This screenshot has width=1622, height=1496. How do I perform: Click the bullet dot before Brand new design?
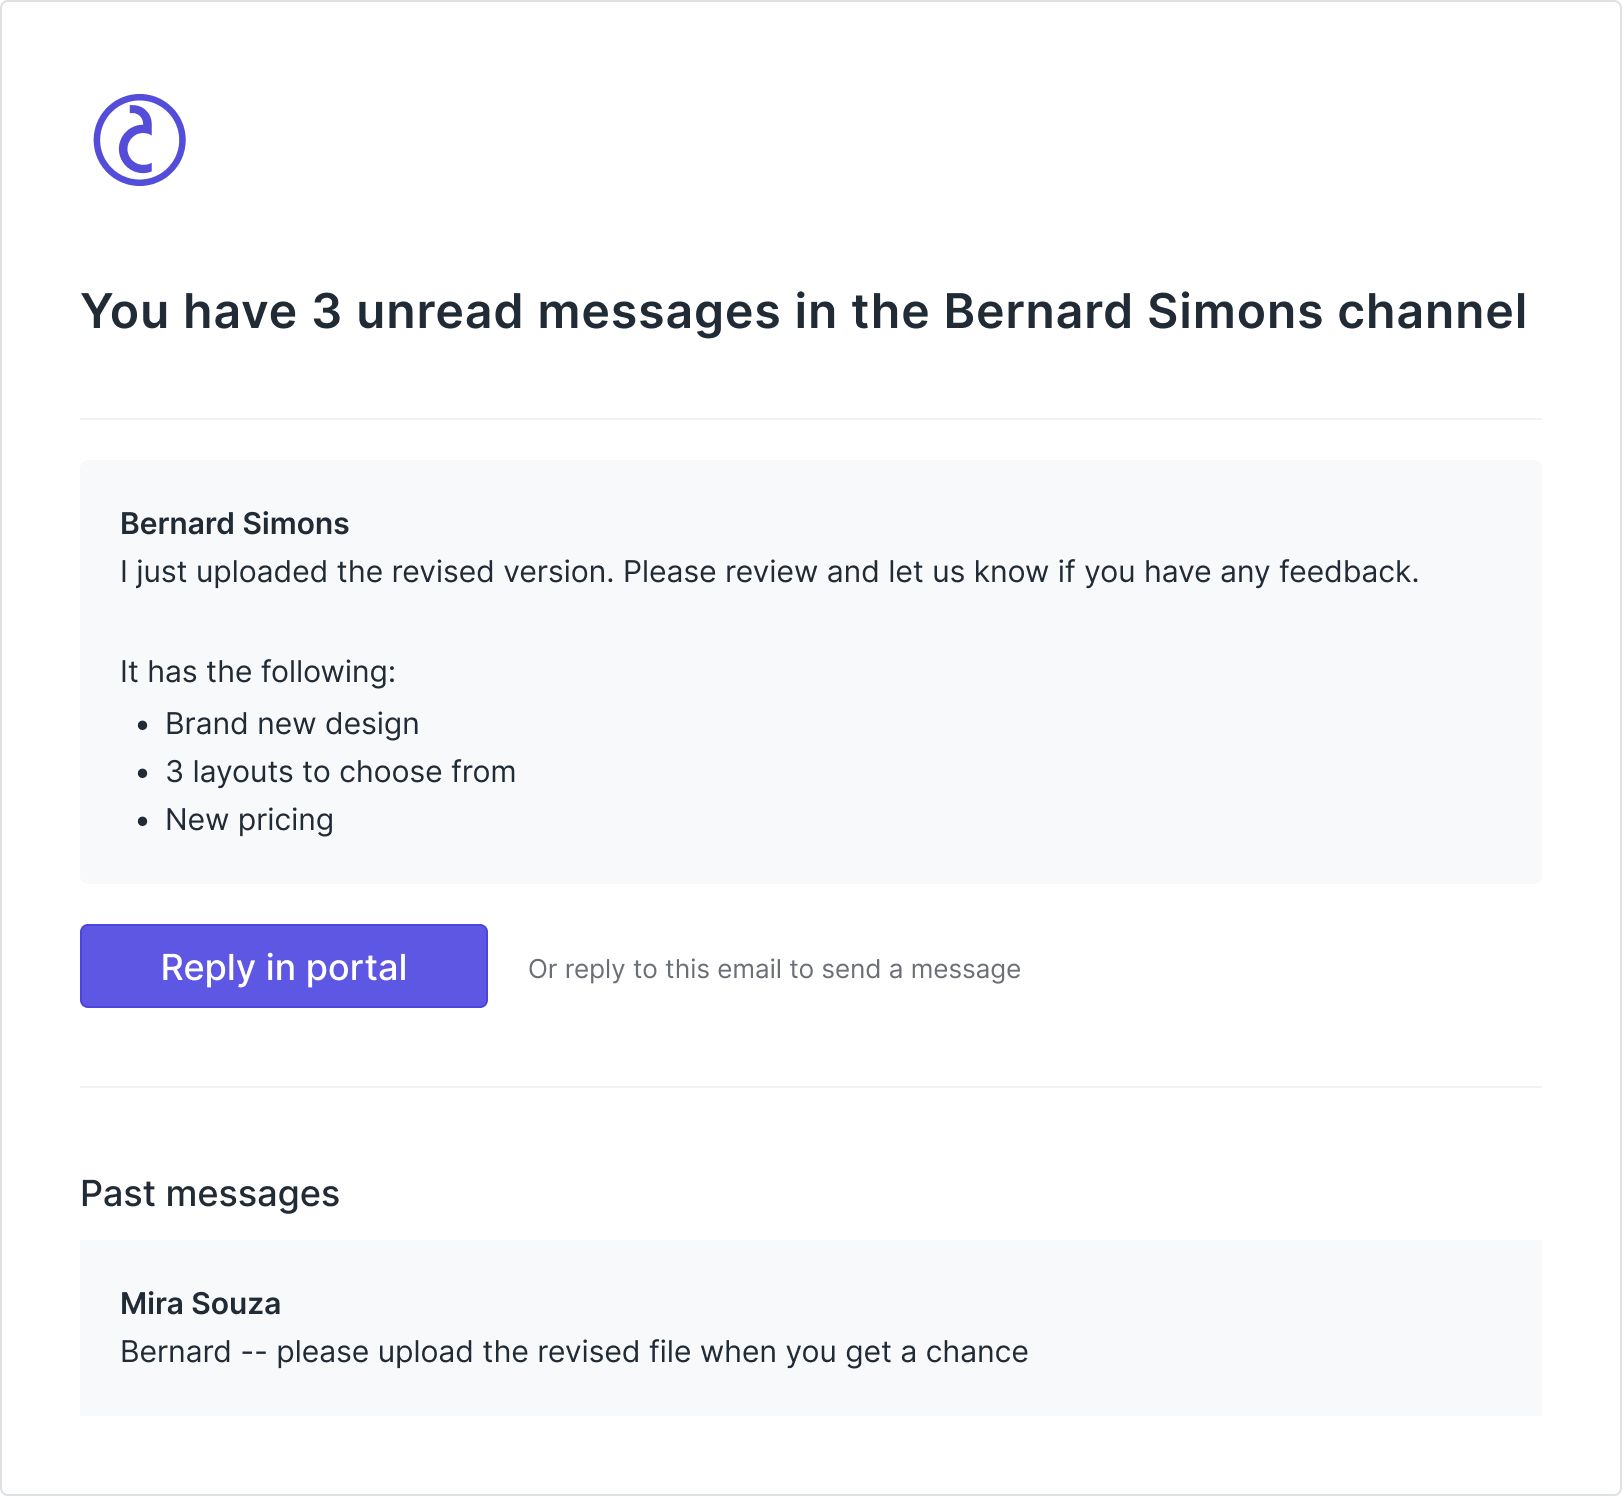[144, 725]
